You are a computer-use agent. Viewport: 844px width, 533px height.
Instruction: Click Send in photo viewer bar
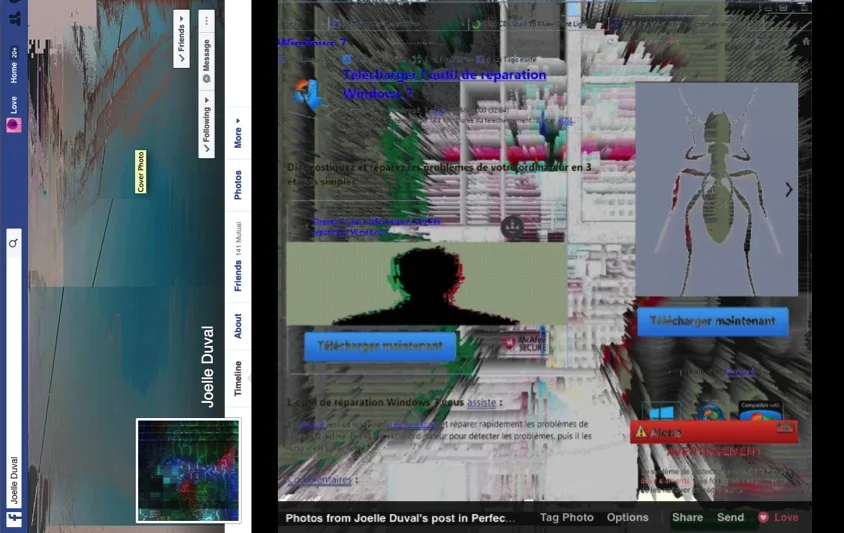point(730,517)
